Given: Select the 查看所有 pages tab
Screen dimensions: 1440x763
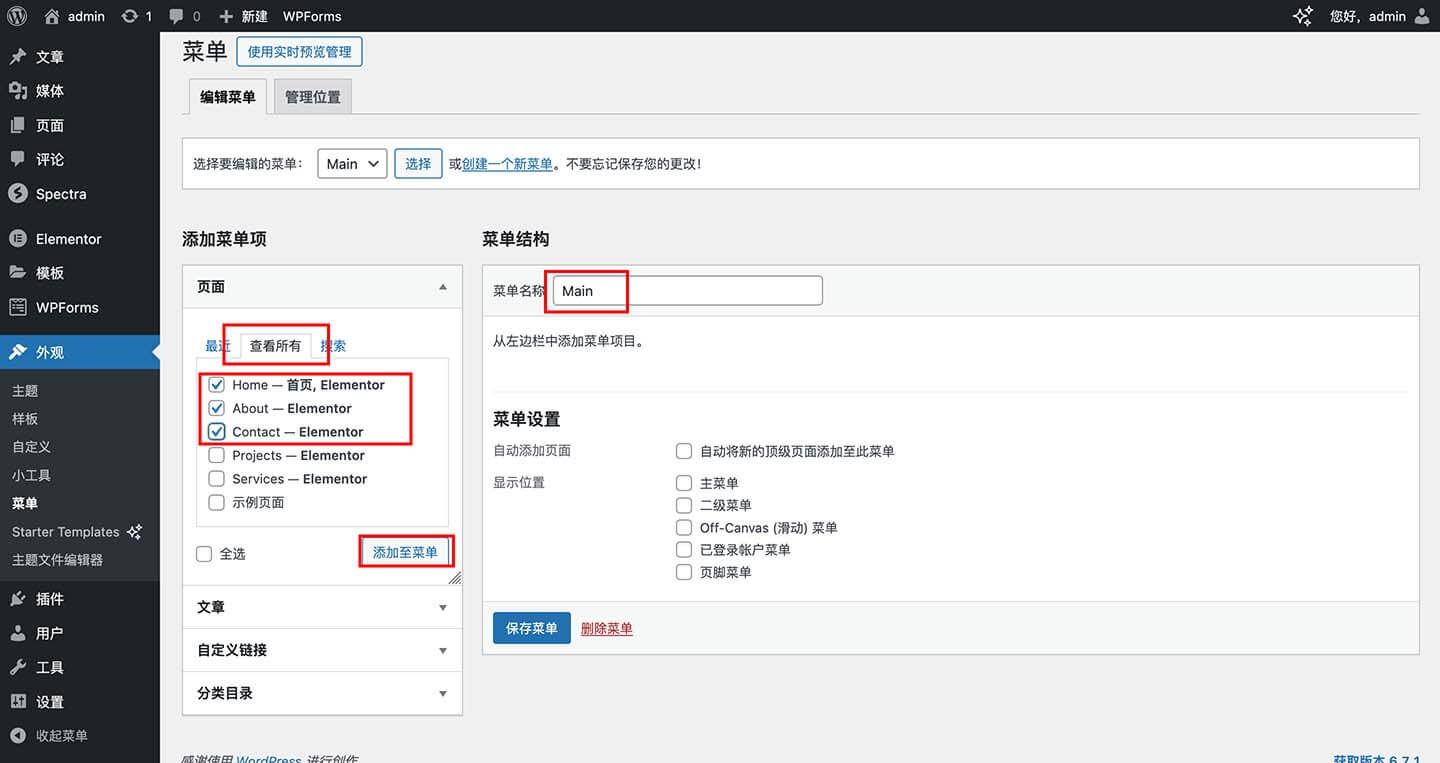Looking at the screenshot, I should [x=275, y=346].
